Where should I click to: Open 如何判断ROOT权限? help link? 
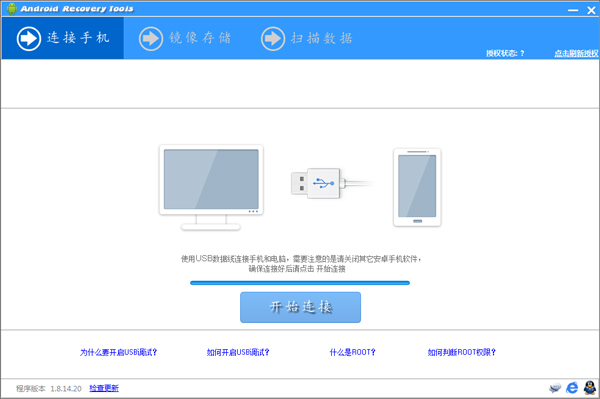pos(461,352)
